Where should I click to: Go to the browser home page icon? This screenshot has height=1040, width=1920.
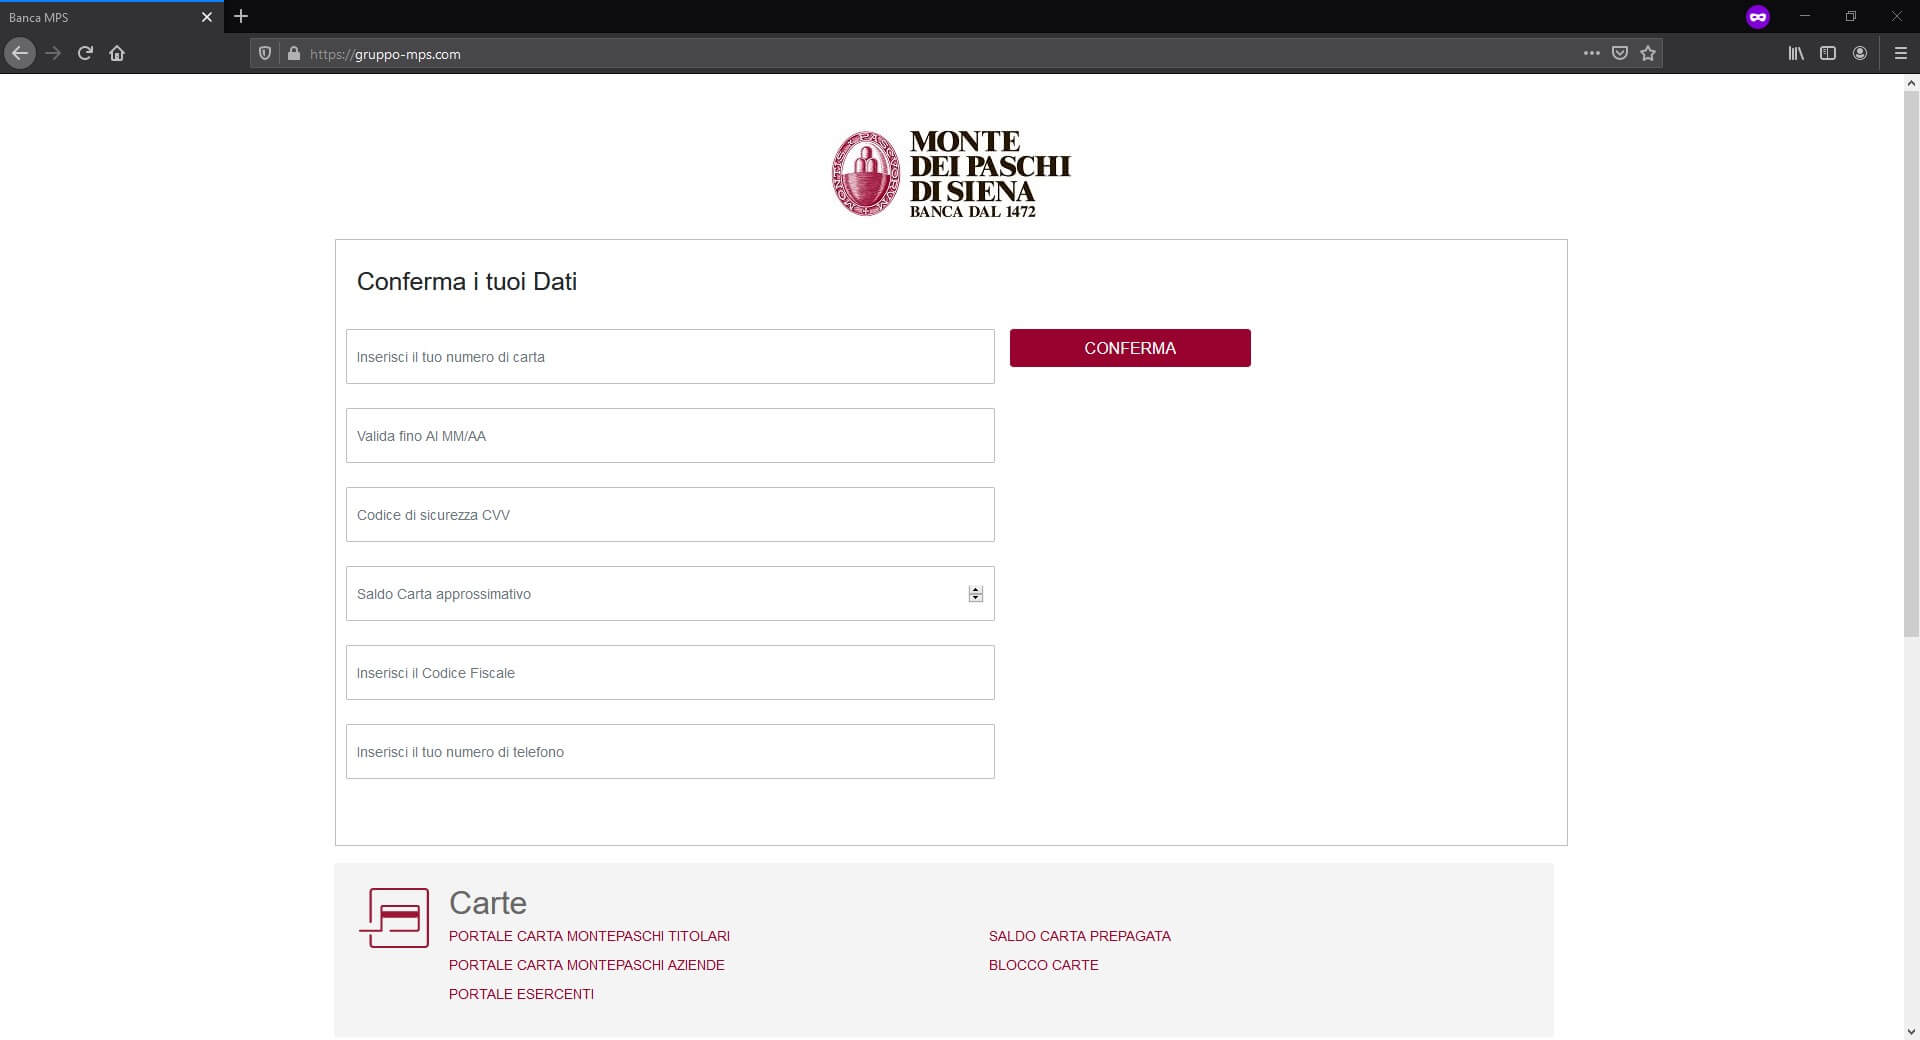[x=117, y=53]
